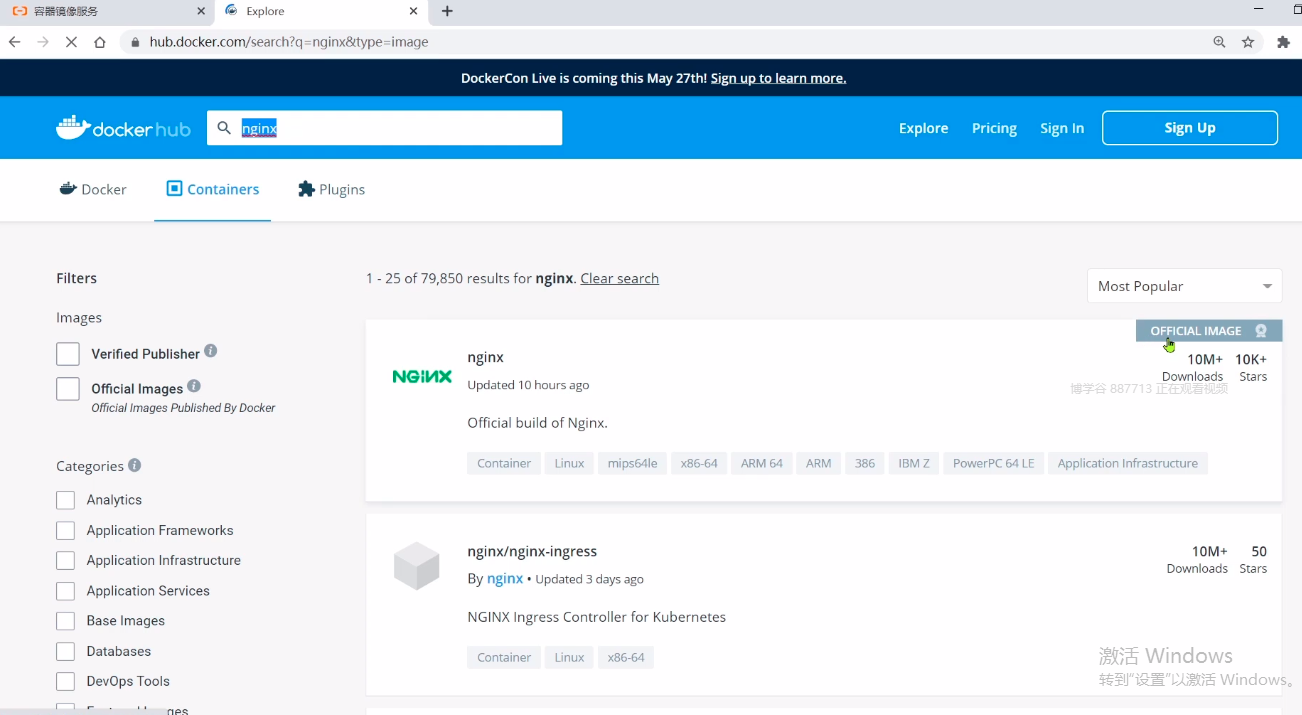Click the IBM Z tag on nginx
This screenshot has height=715, width=1302.
pos(914,463)
